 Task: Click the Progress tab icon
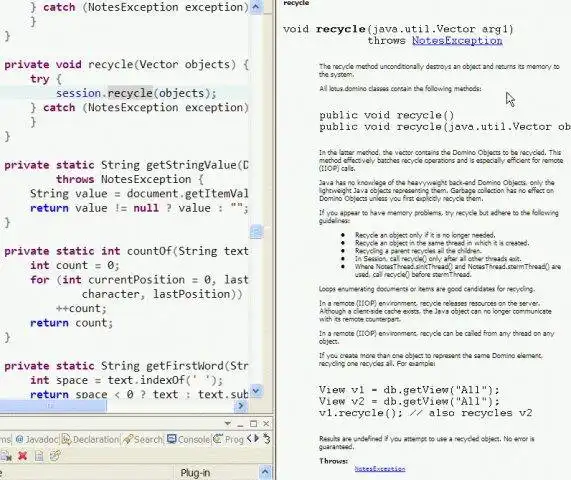click(x=218, y=439)
